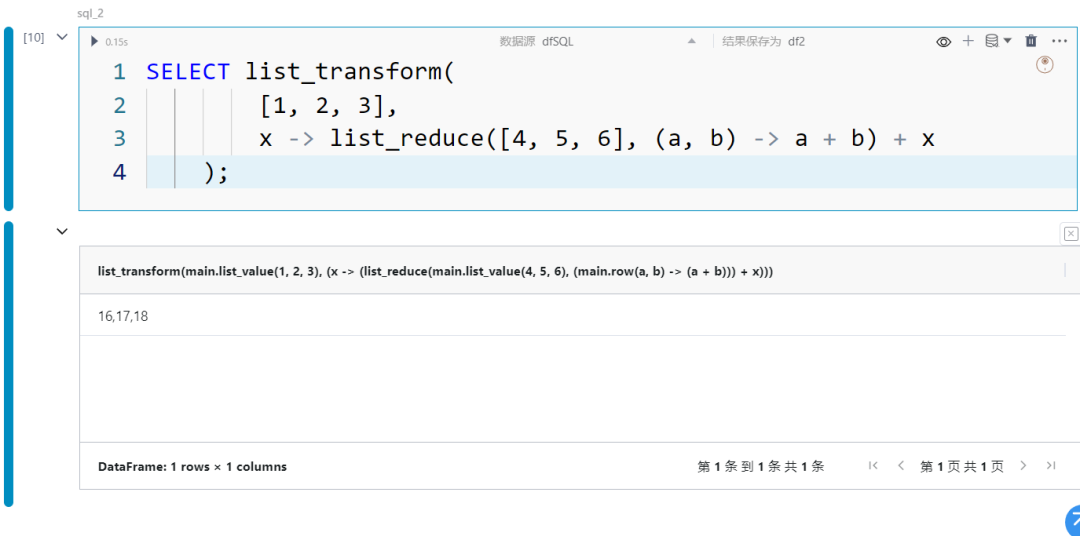Viewport: 1080px width, 536px height.
Task: Close the output panel with the X icon
Action: click(x=1070, y=234)
